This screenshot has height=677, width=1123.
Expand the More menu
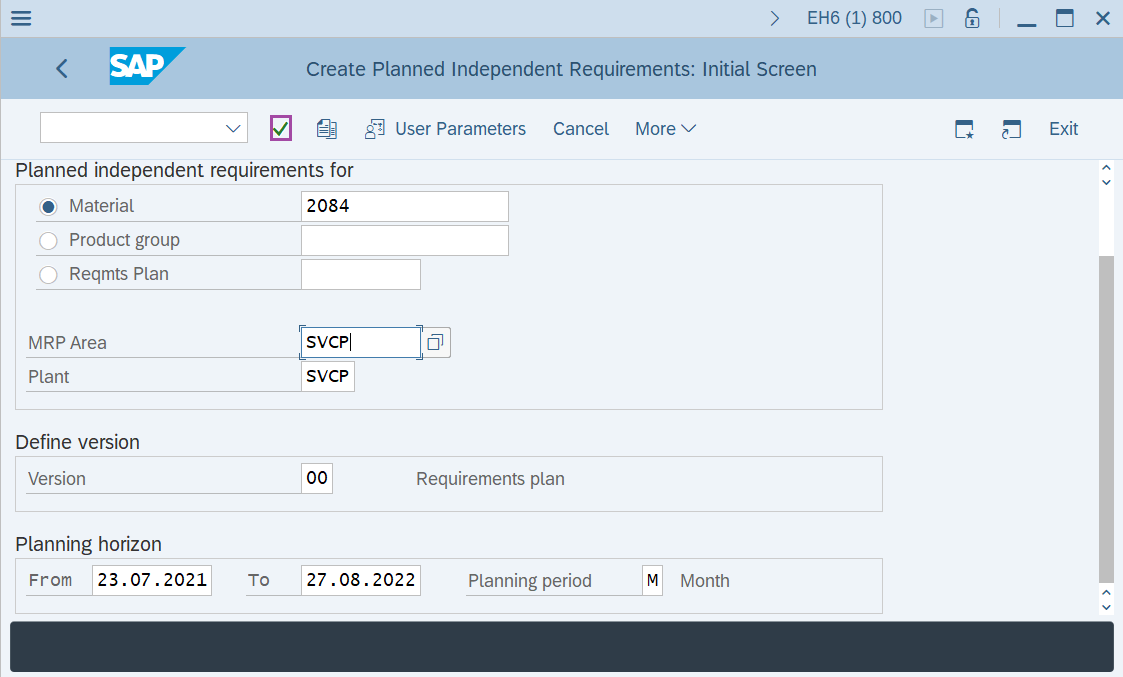coord(665,129)
